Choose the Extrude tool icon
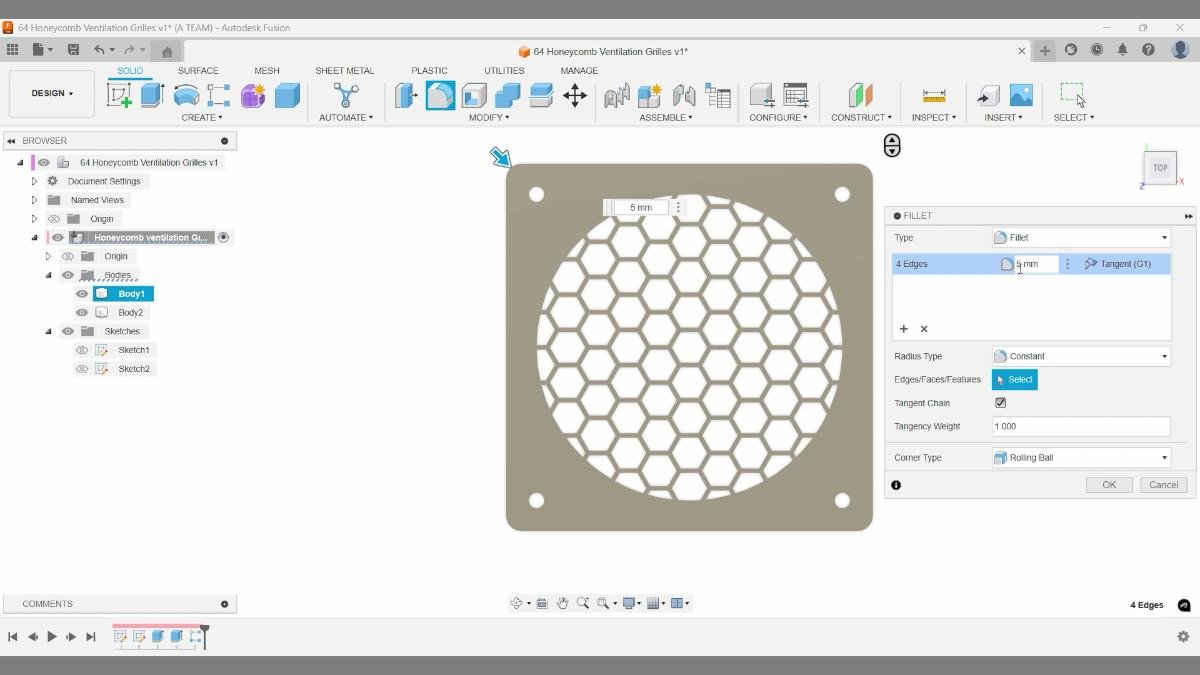Screen dimensions: 1200x675 152,95
